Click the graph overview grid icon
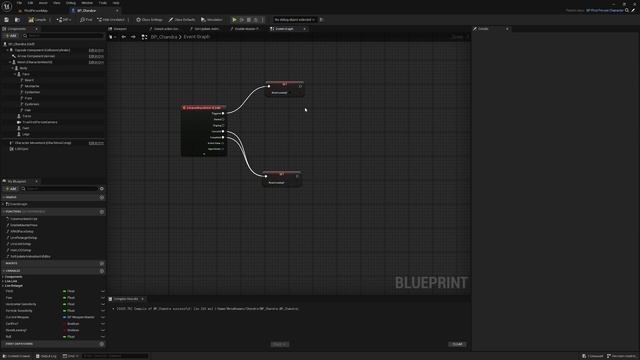Screen dimensions: 640x360 [x=144, y=37]
